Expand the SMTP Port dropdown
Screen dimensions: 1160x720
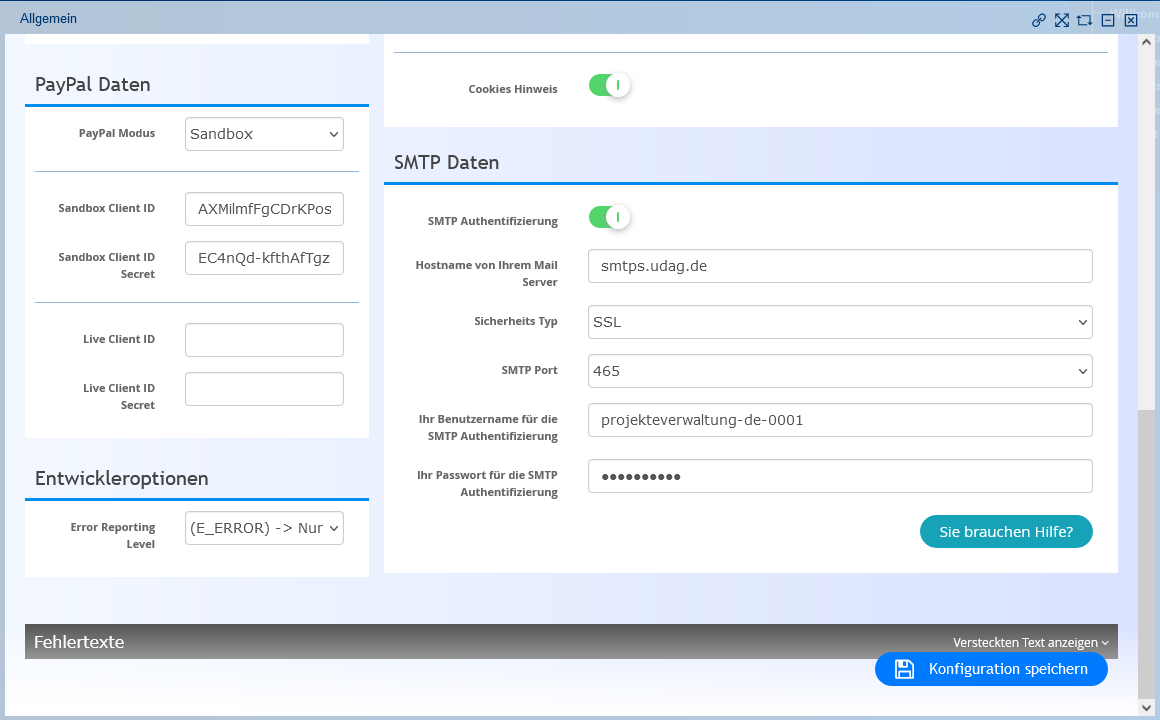840,371
